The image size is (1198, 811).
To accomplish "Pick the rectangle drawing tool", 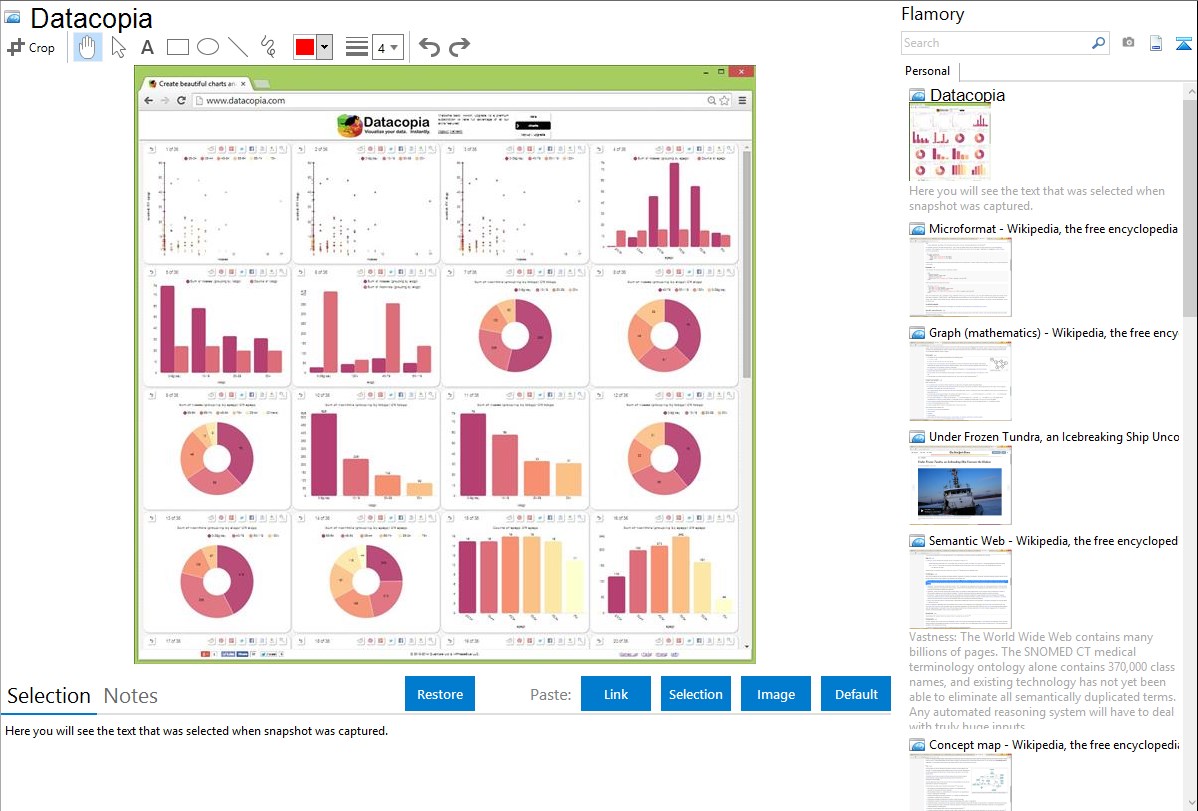I will pos(177,47).
